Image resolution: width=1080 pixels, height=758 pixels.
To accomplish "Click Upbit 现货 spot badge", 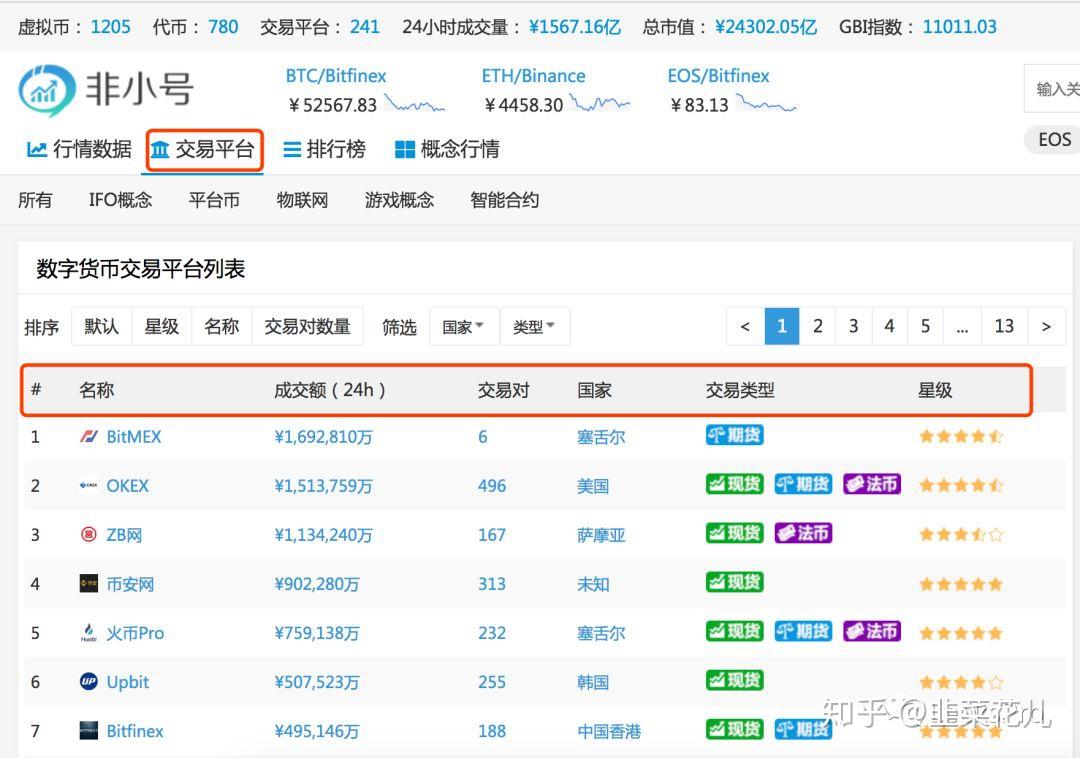I will coord(734,680).
